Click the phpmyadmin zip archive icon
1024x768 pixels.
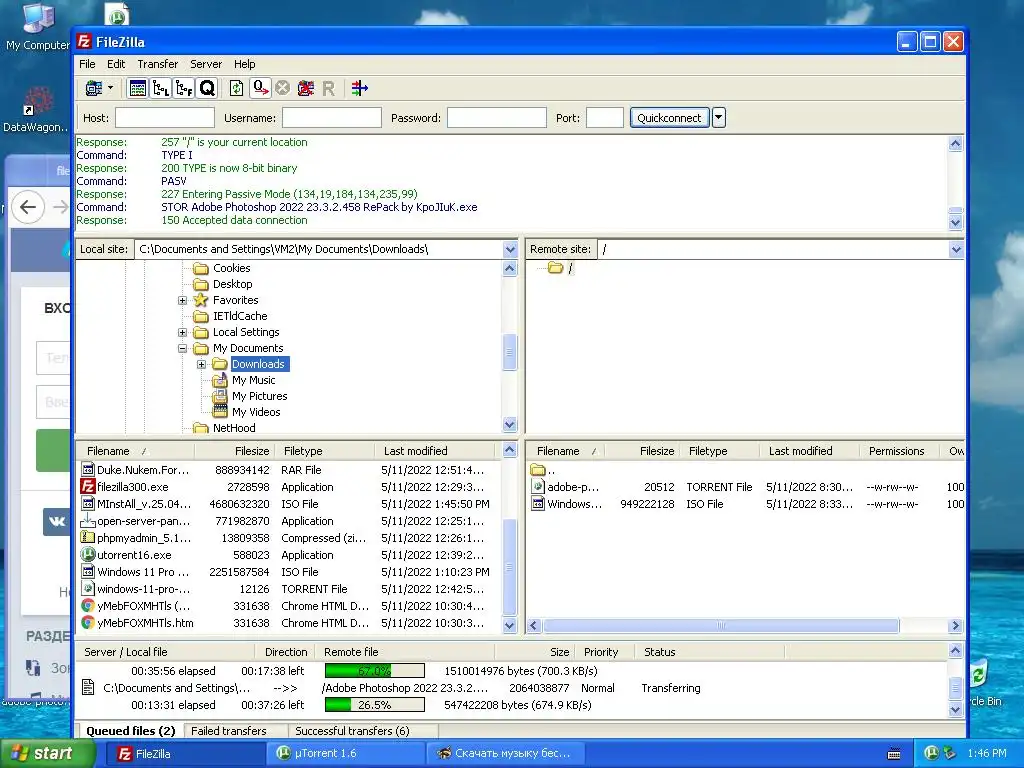88,538
